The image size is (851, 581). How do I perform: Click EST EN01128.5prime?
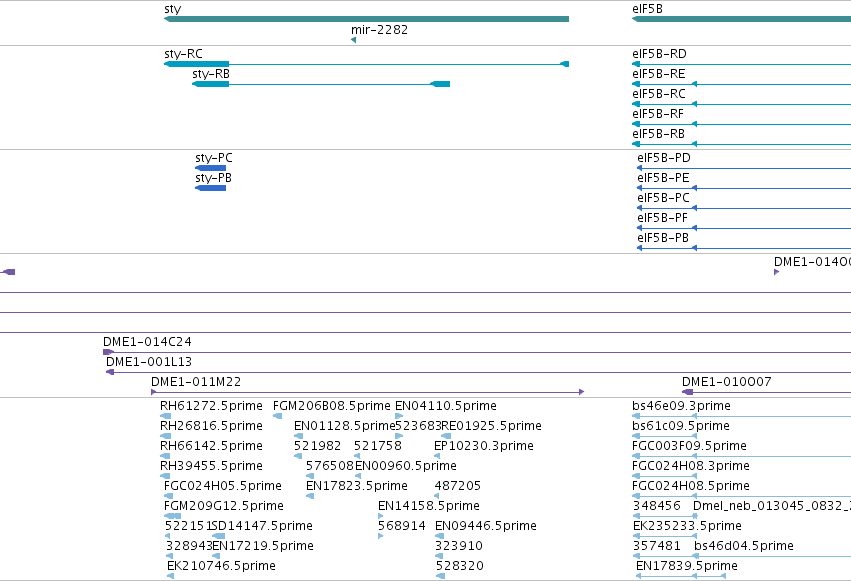pyautogui.click(x=345, y=426)
